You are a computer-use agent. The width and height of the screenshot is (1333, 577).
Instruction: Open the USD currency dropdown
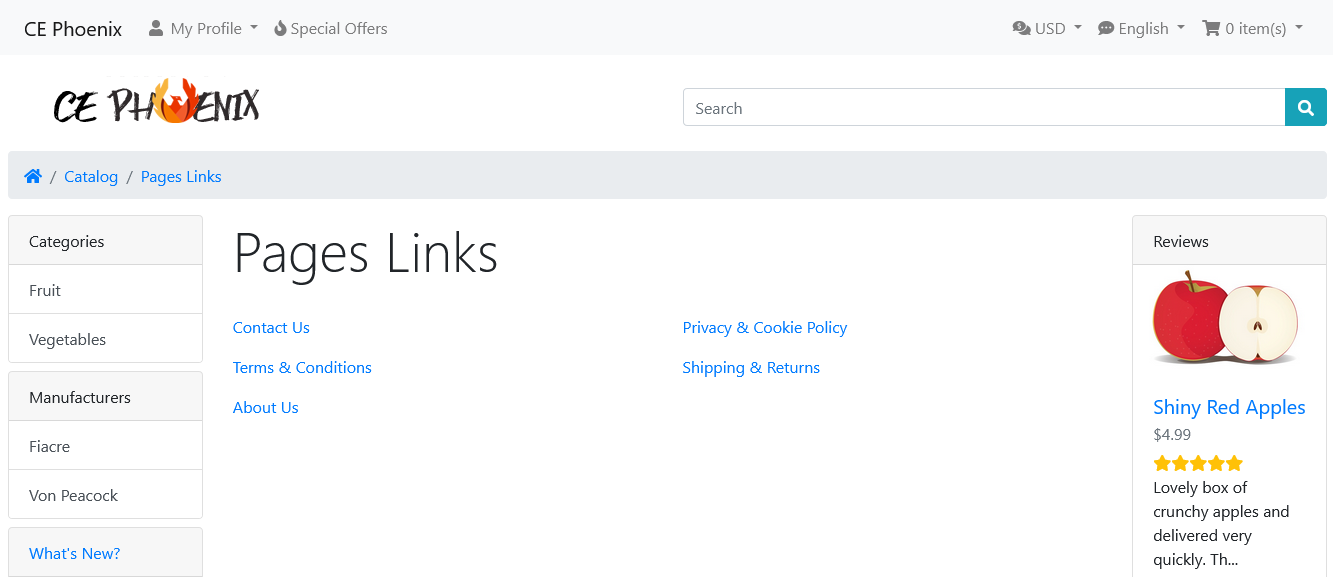(x=1047, y=28)
